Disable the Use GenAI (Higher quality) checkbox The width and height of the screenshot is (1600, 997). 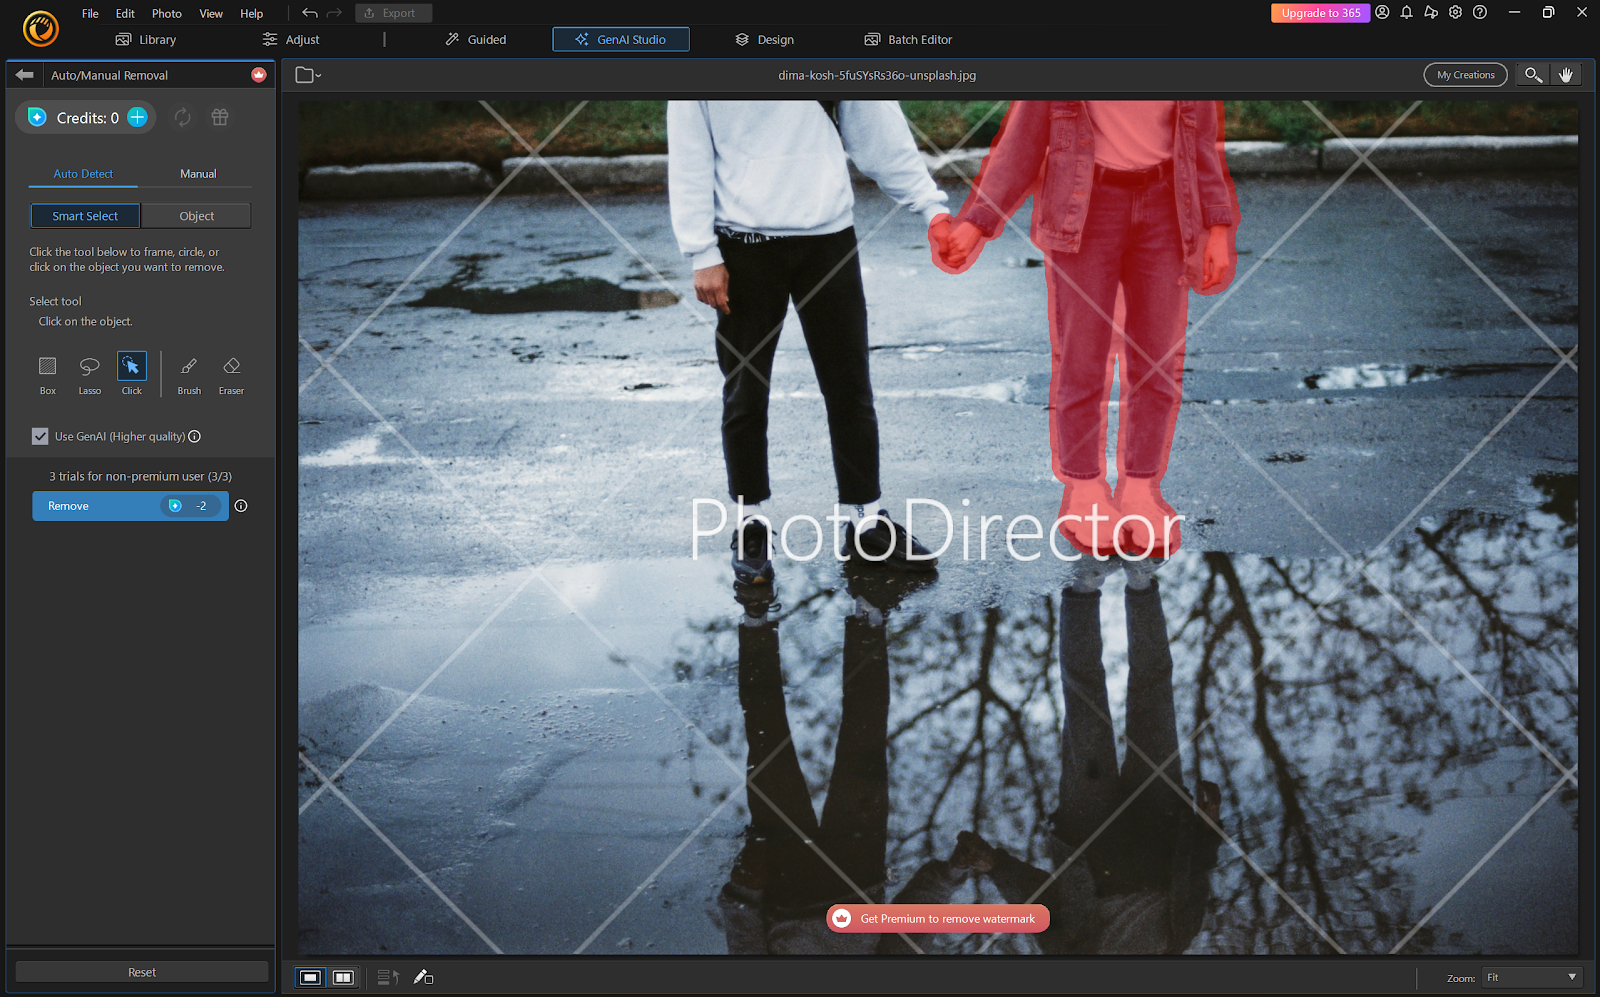coord(40,436)
